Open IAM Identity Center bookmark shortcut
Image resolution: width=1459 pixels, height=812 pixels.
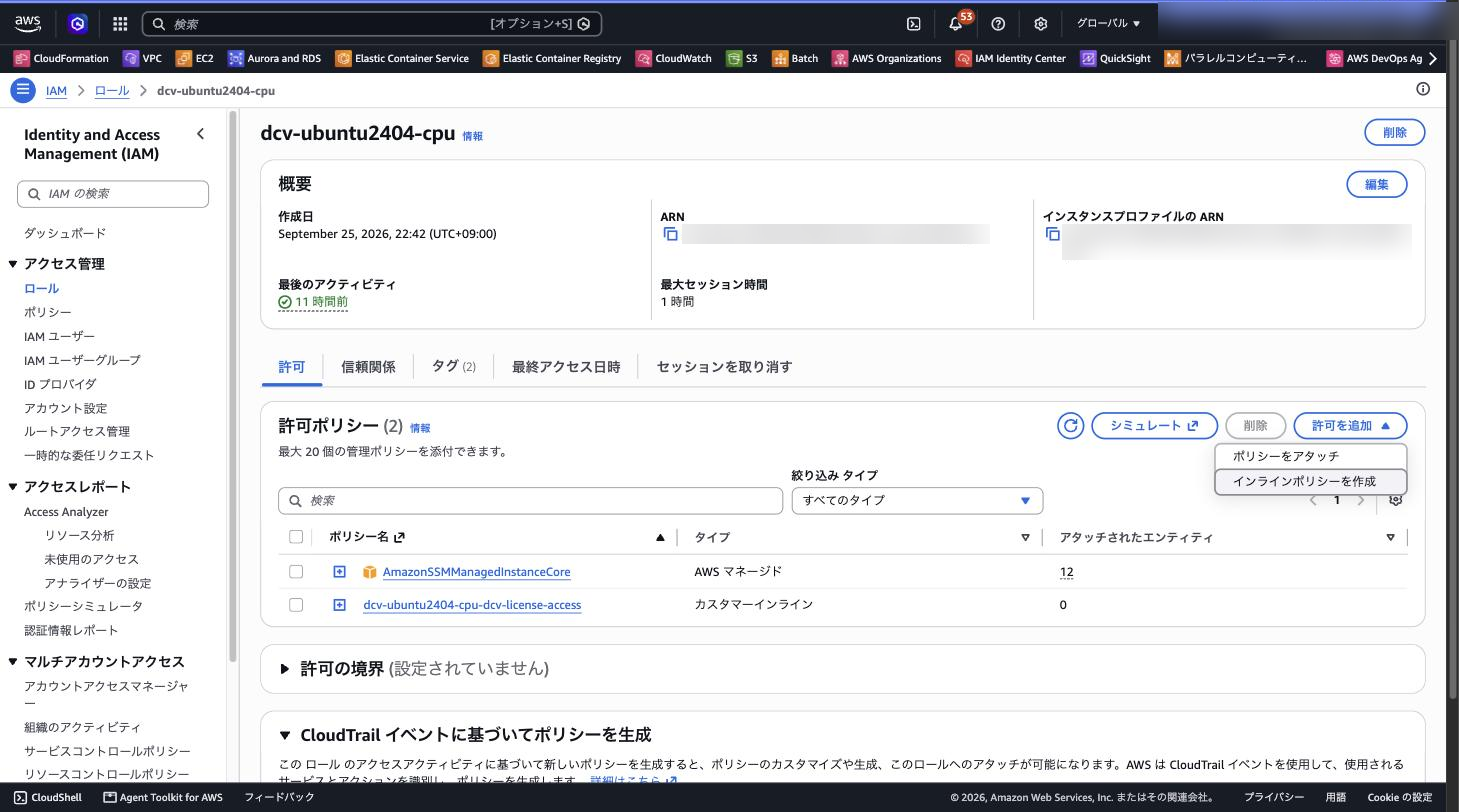[x=1011, y=58]
